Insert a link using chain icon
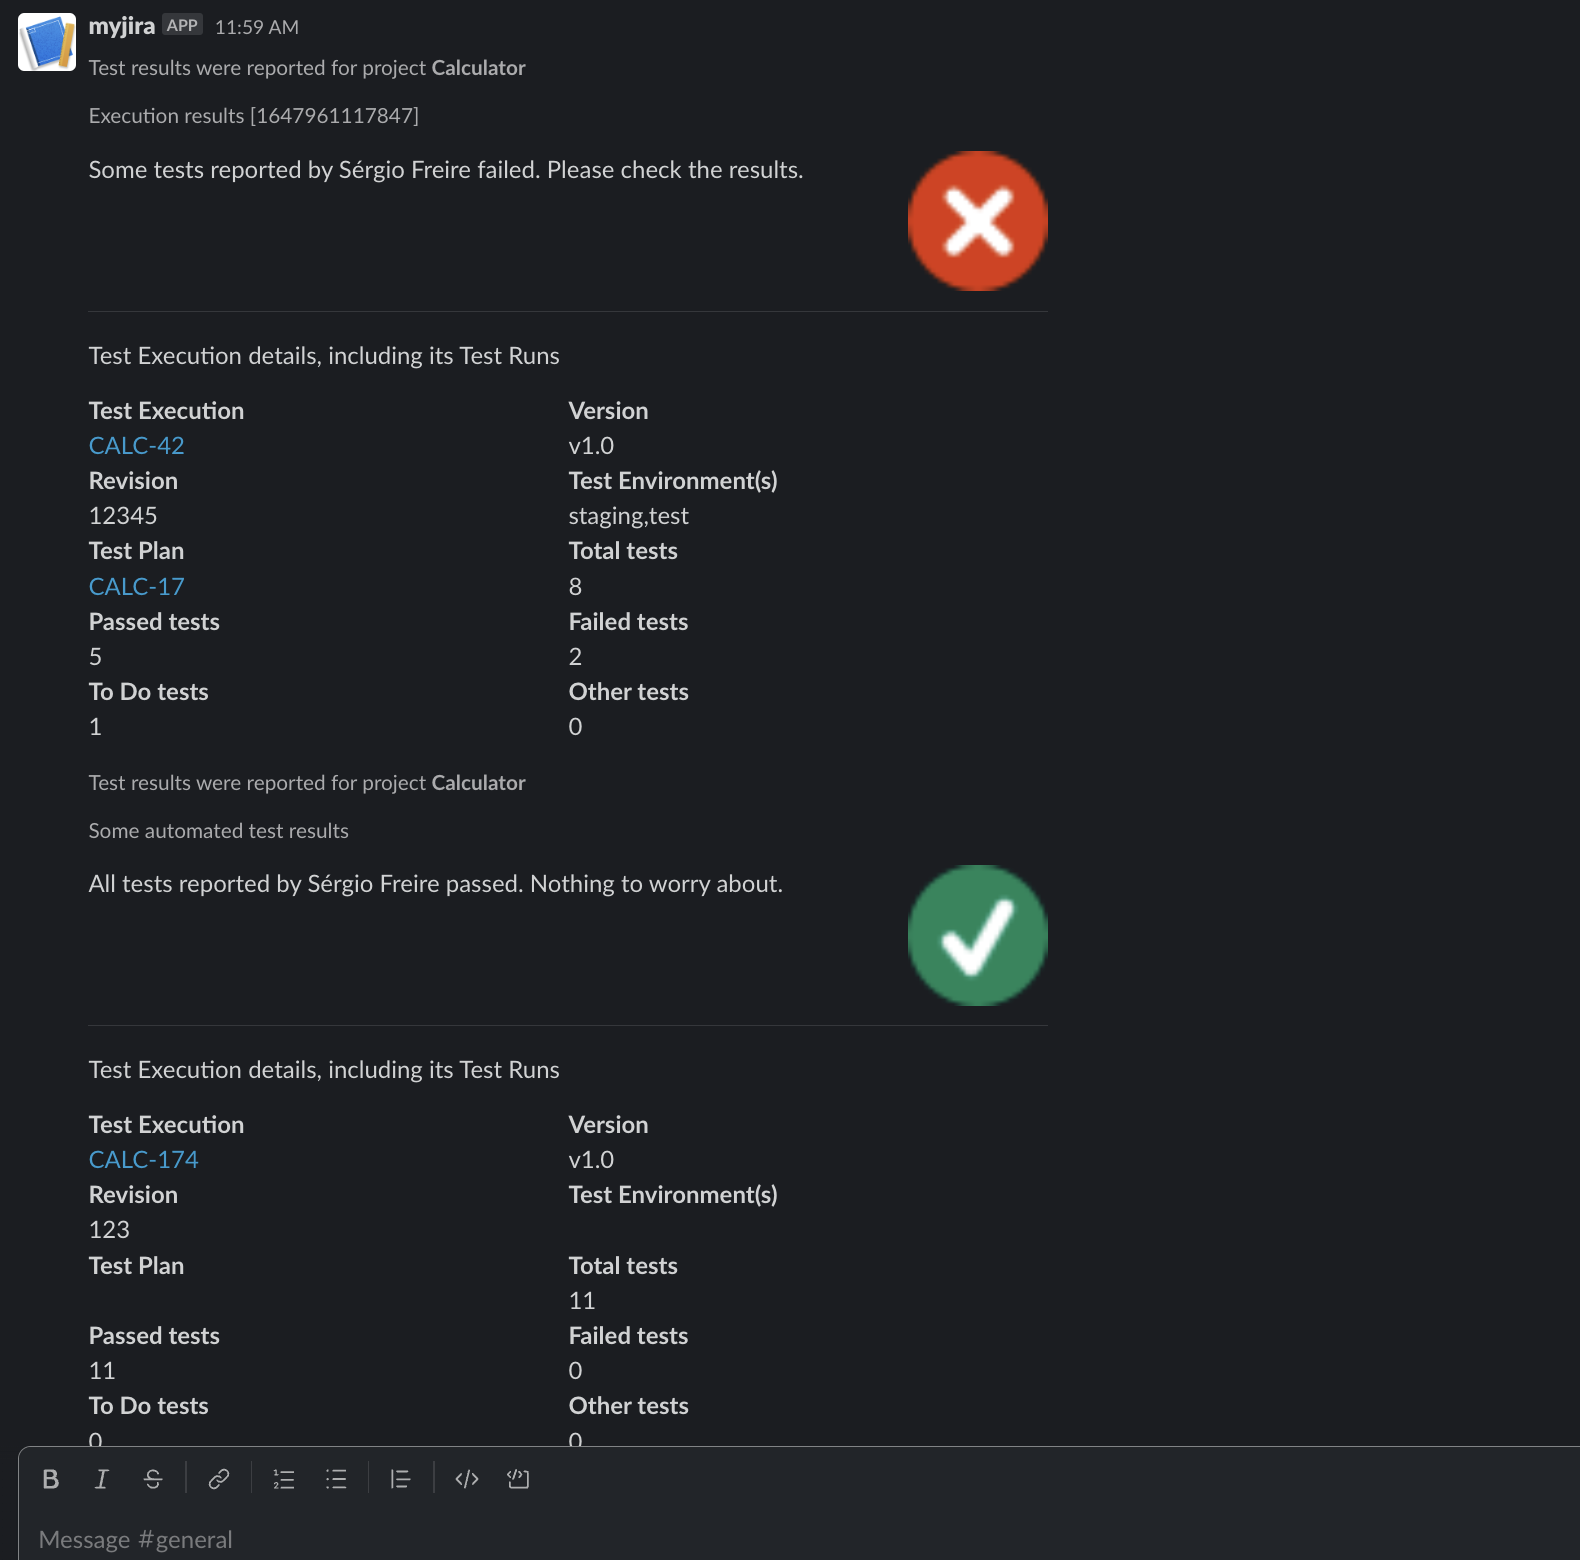This screenshot has height=1560, width=1580. (219, 1479)
